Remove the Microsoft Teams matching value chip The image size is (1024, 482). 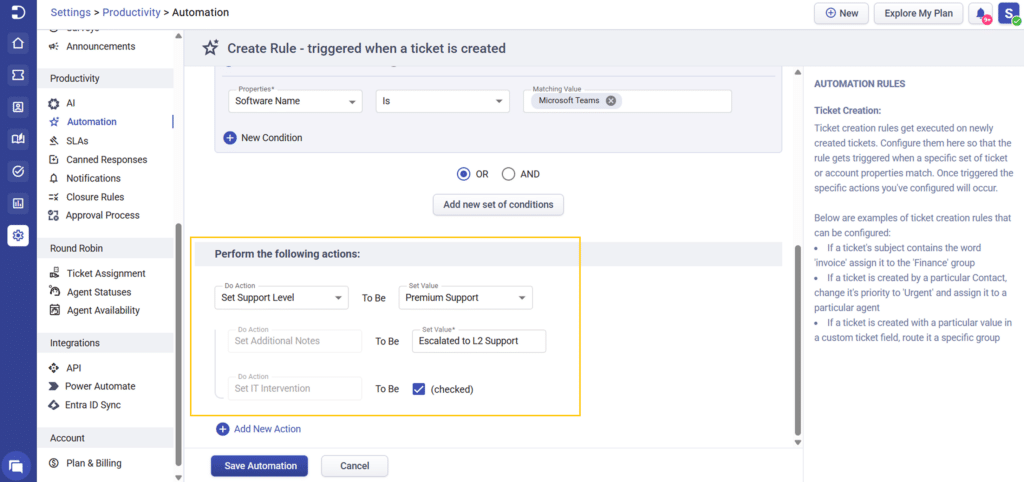click(611, 101)
